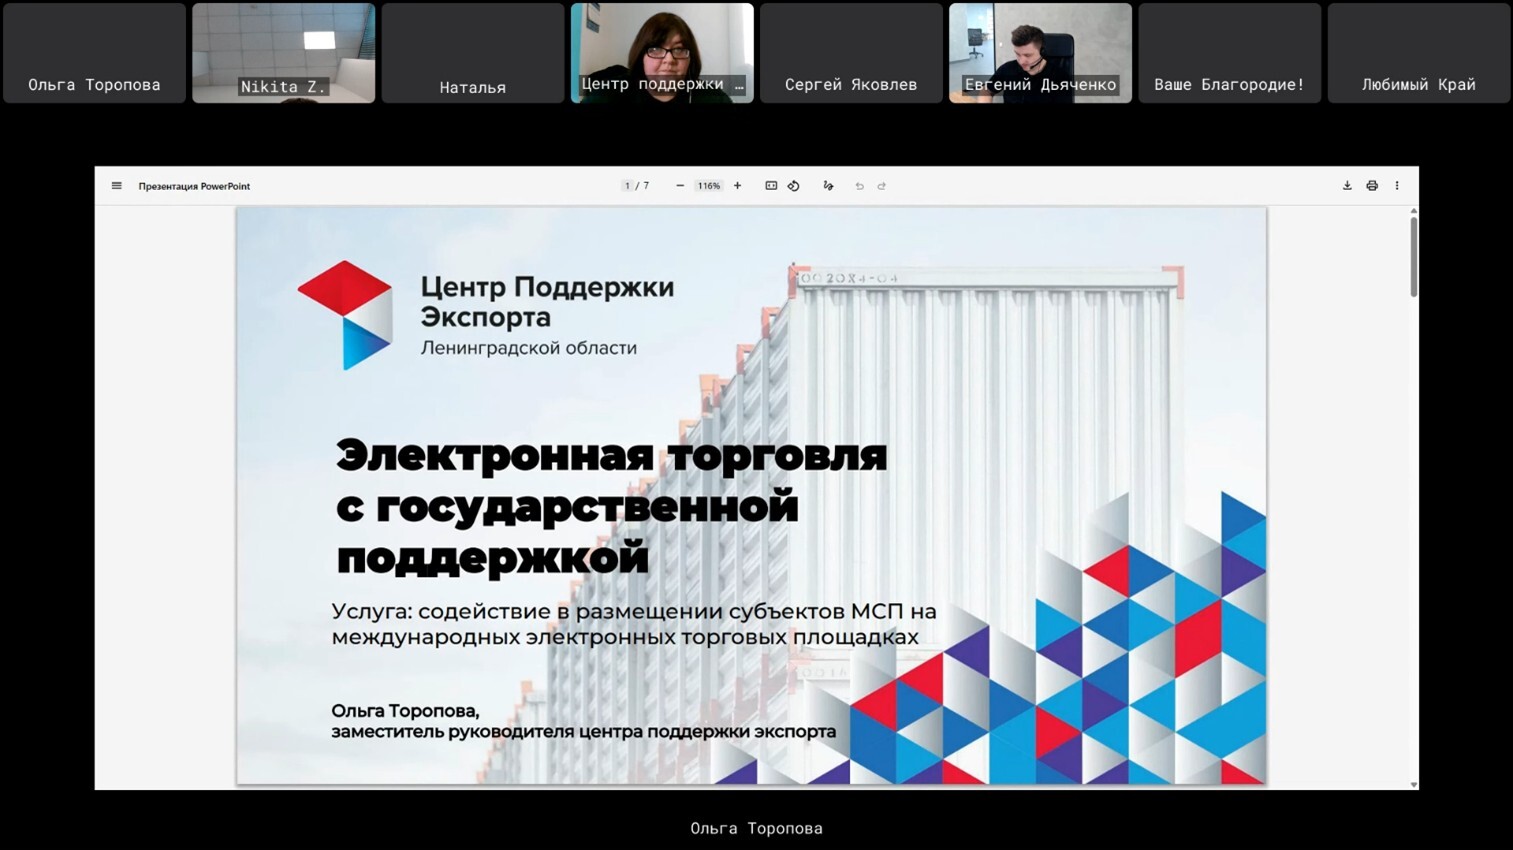Click the scroll up arrow of the viewer
This screenshot has height=850, width=1513.
pyautogui.click(x=1413, y=211)
